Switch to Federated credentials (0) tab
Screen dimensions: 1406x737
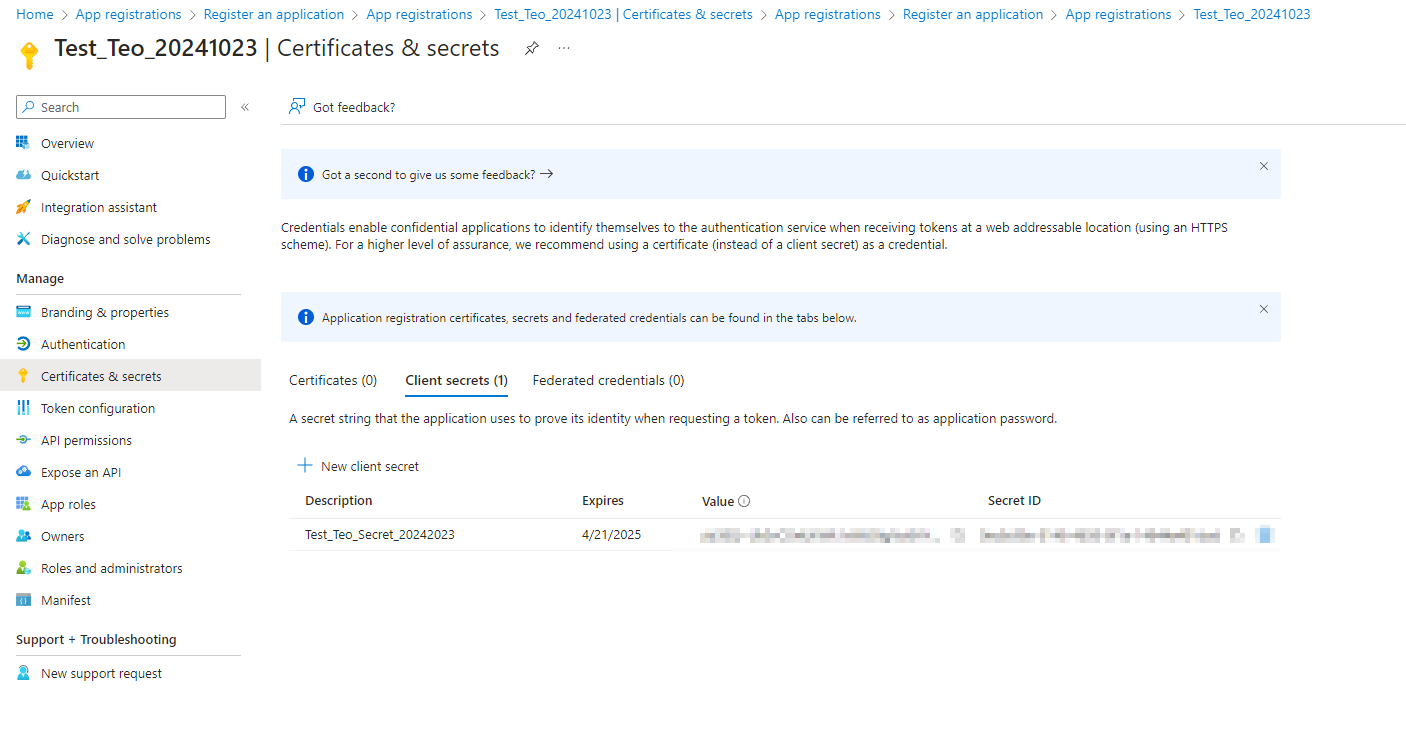(x=608, y=380)
